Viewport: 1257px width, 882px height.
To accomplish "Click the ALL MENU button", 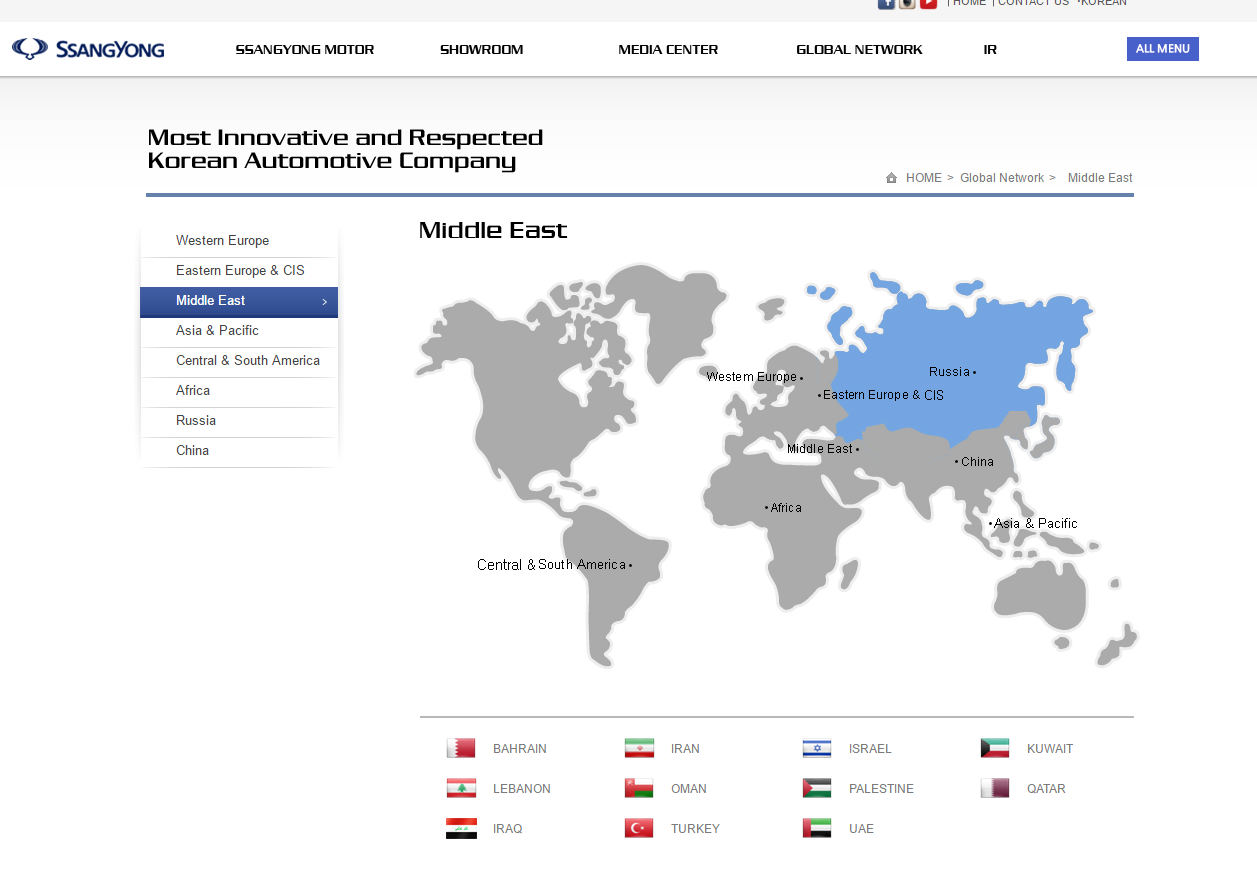I will coord(1163,49).
